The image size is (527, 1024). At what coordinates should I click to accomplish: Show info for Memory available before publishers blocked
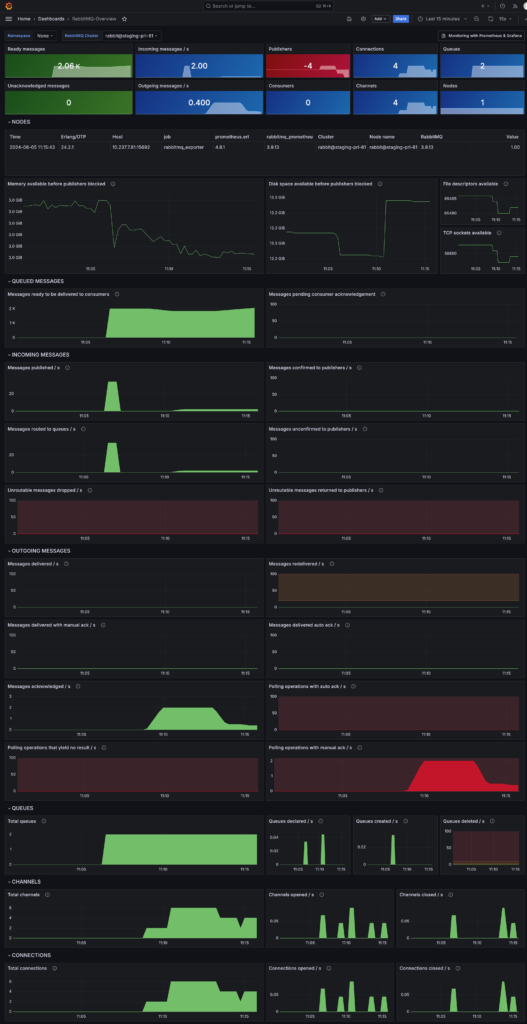[113, 184]
